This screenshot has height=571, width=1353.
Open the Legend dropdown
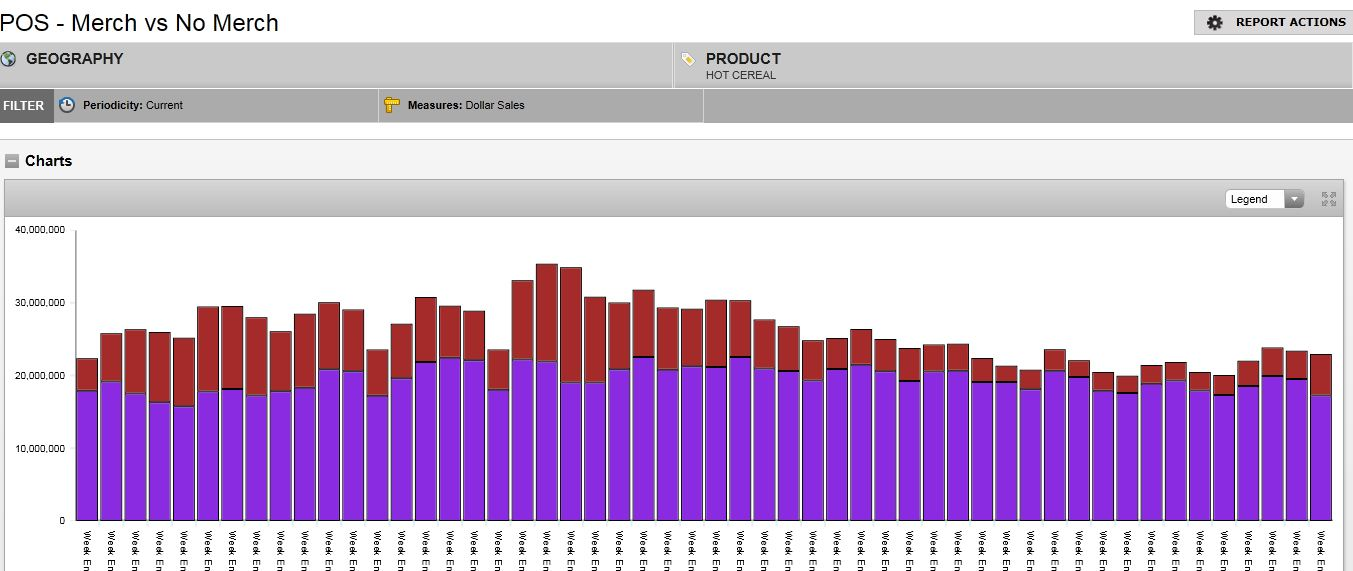(1264, 199)
